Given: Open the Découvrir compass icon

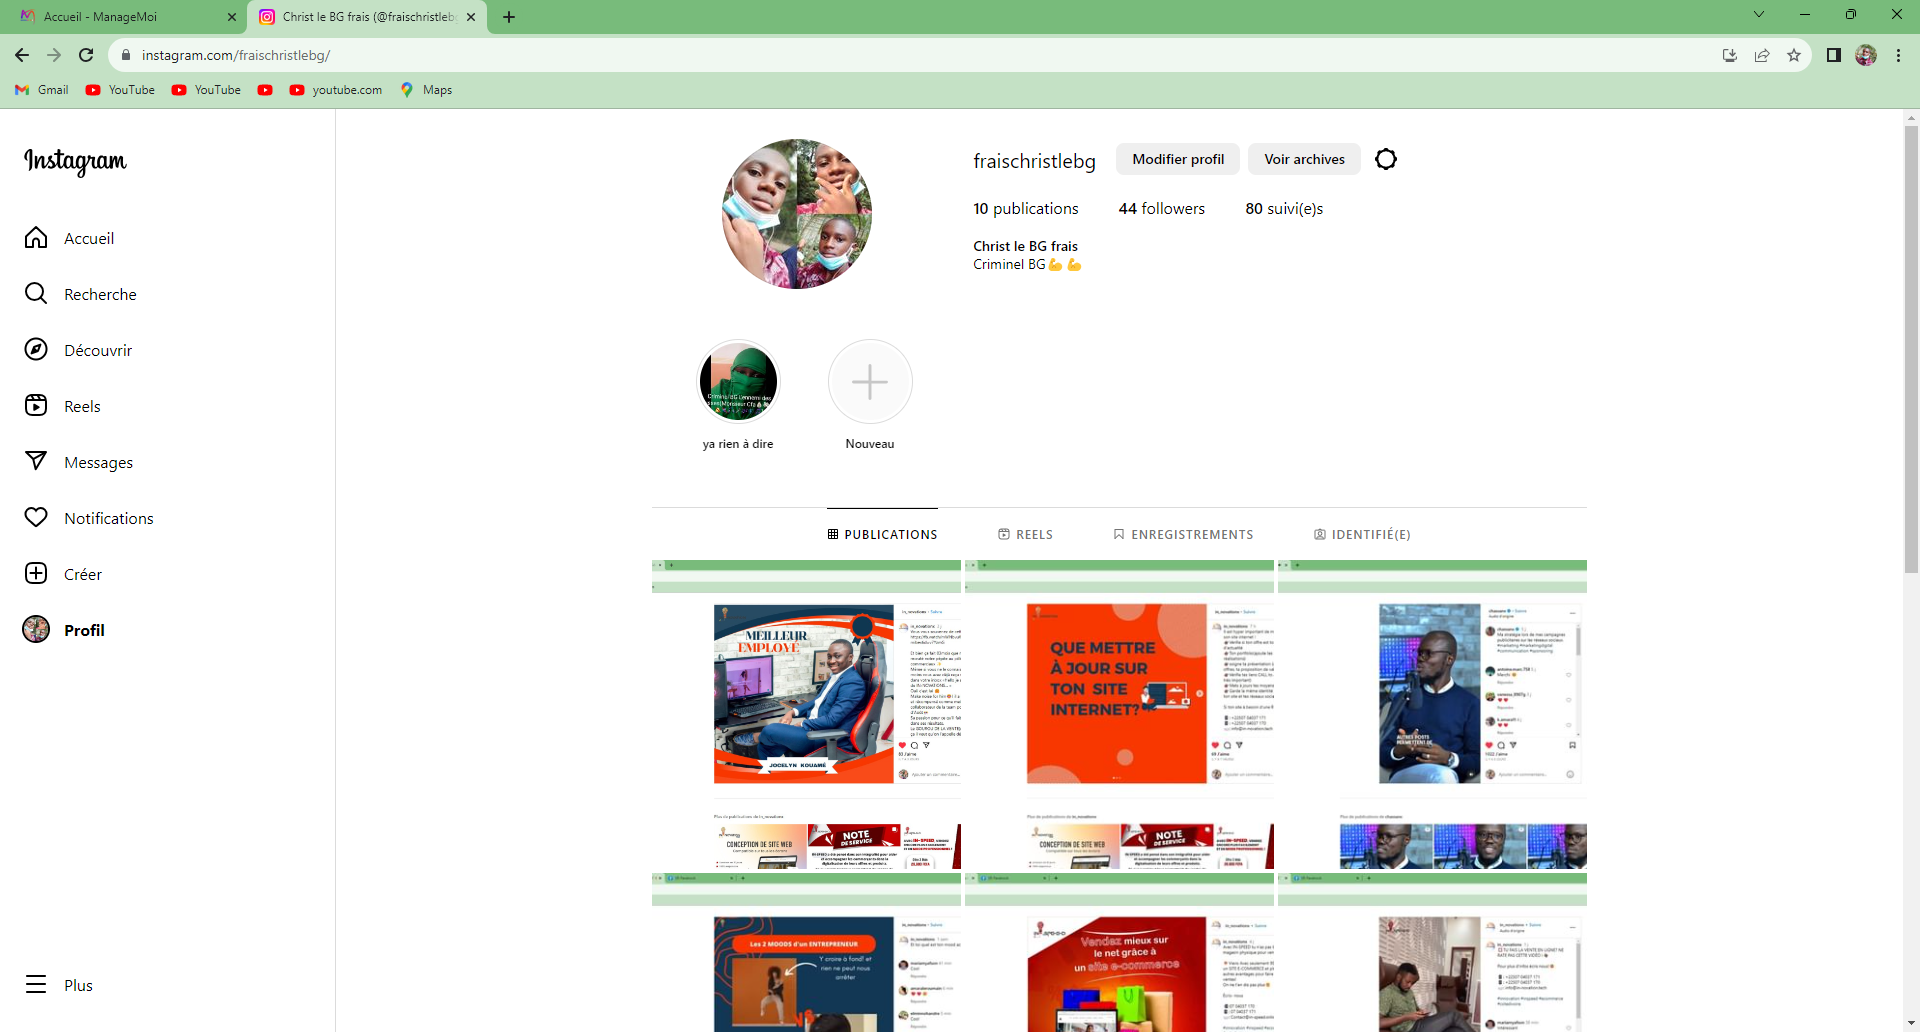Looking at the screenshot, I should tap(36, 350).
